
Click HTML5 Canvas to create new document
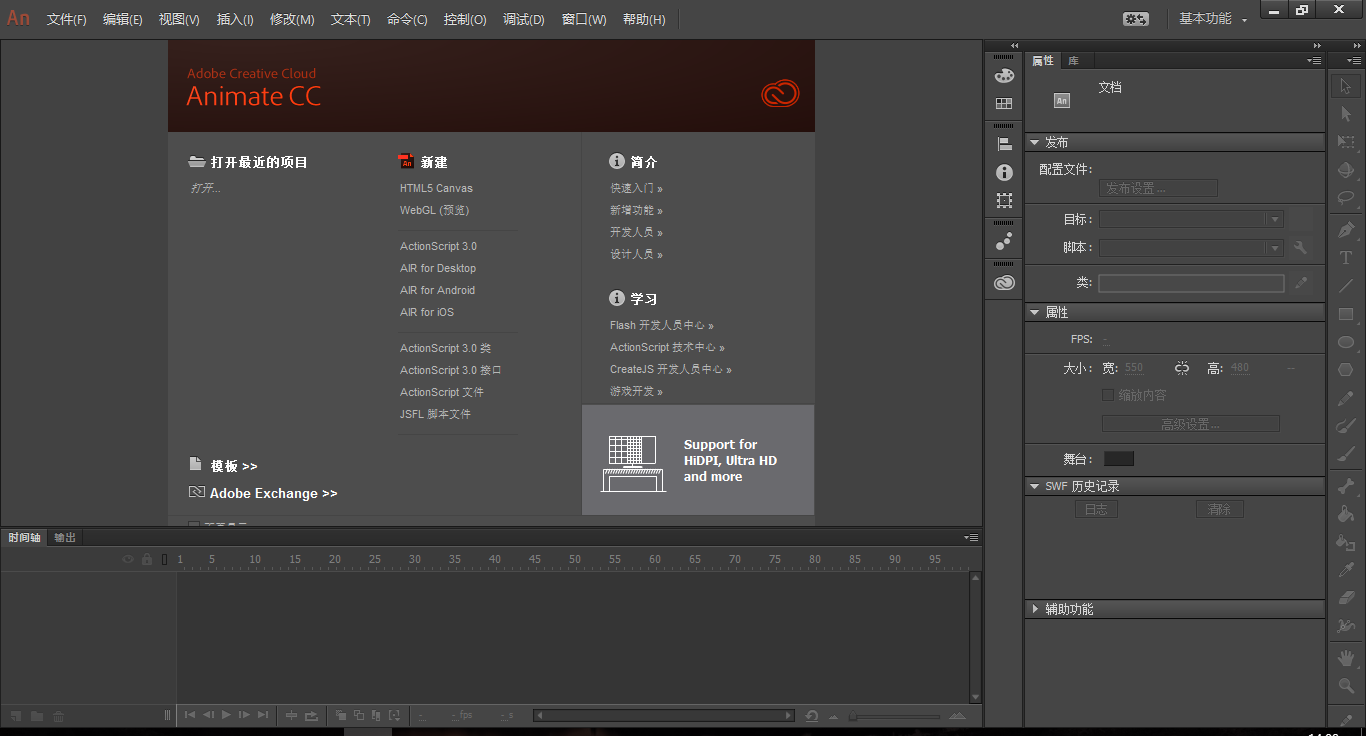pyautogui.click(x=436, y=188)
